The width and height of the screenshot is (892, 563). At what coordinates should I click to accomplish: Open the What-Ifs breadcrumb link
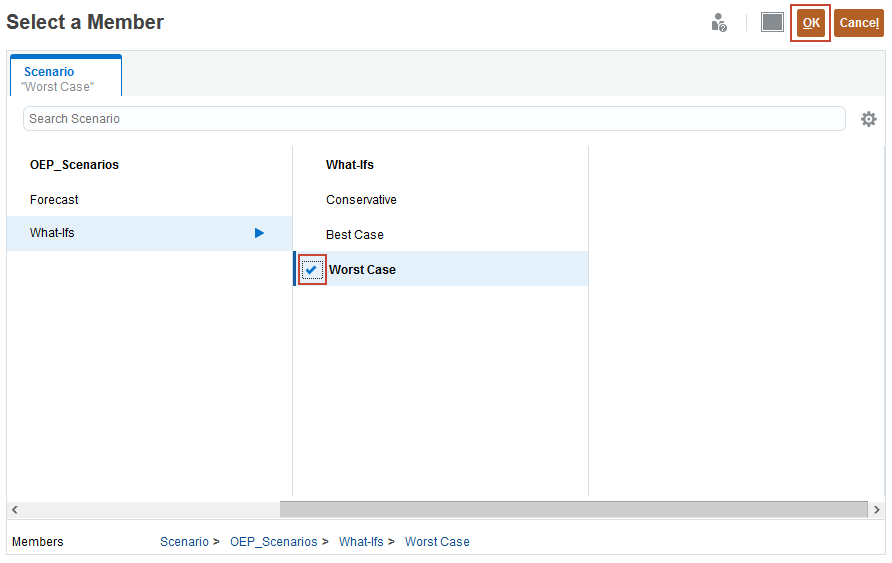tap(361, 542)
